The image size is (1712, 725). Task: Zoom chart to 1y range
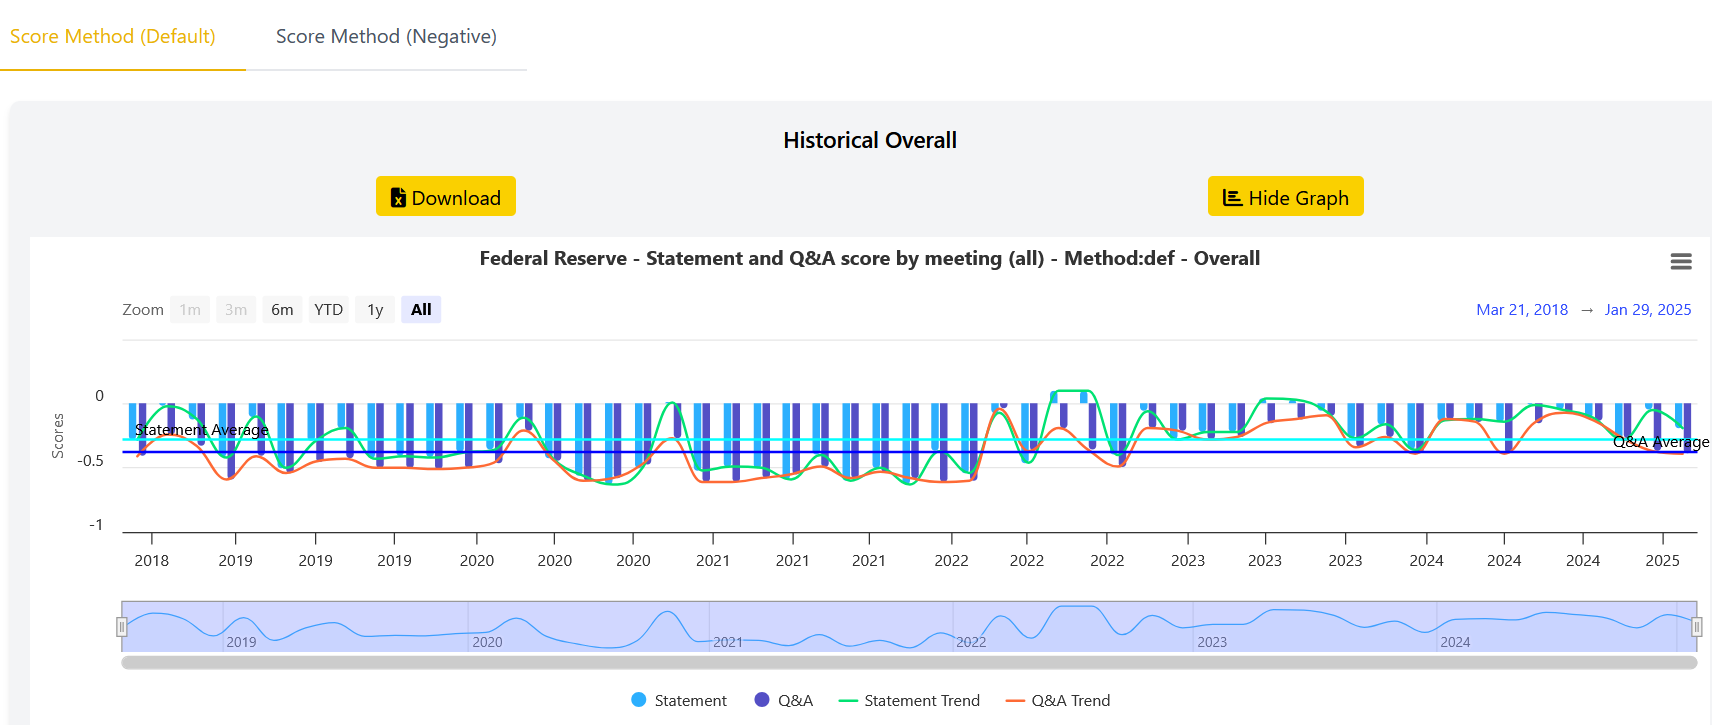click(375, 310)
